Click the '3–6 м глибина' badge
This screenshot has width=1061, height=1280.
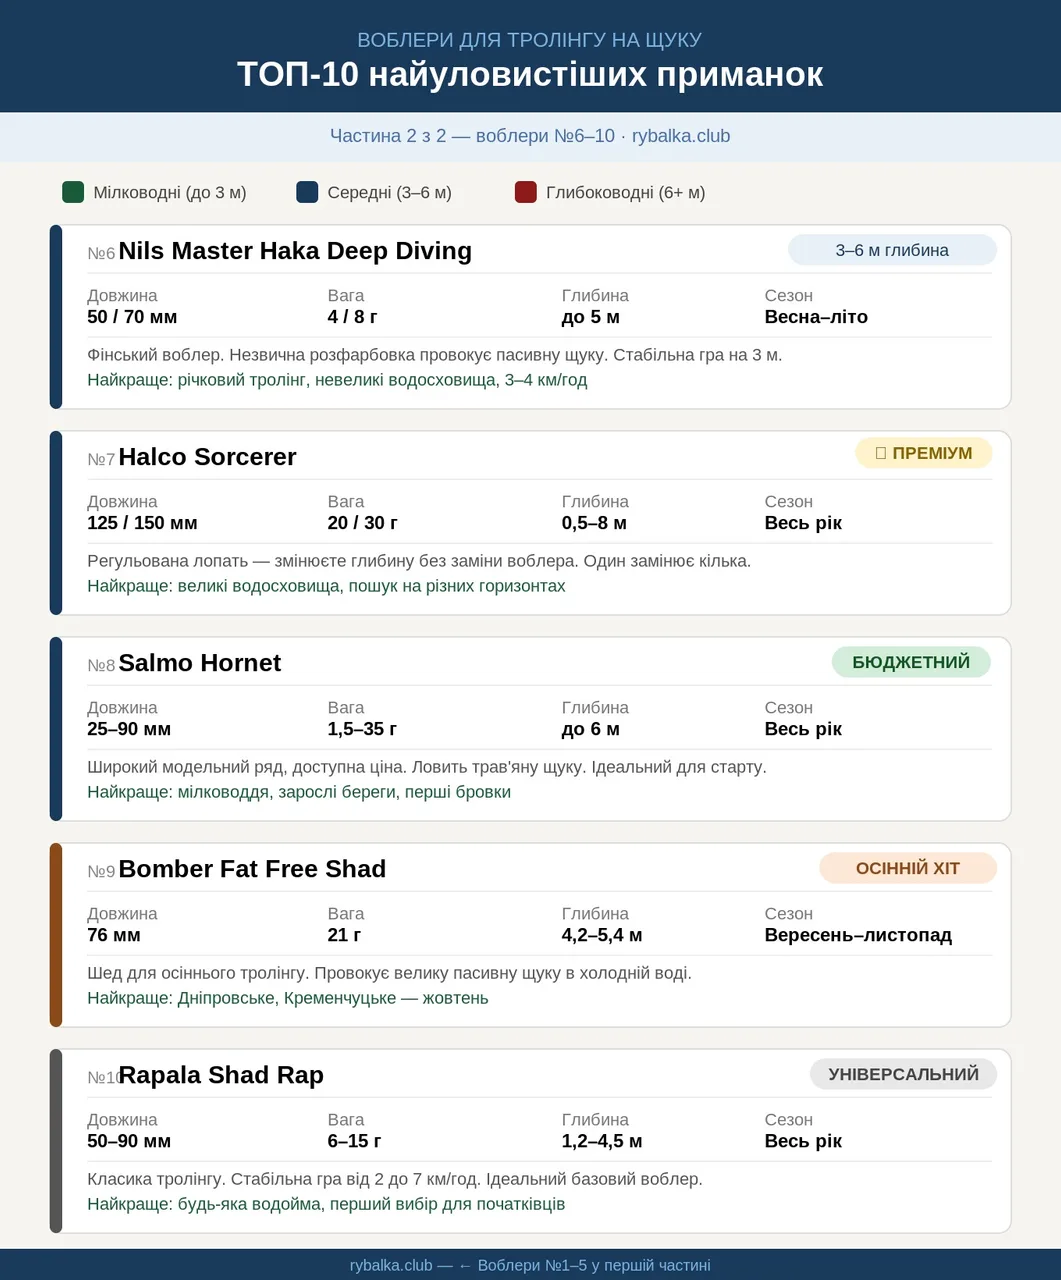892,250
